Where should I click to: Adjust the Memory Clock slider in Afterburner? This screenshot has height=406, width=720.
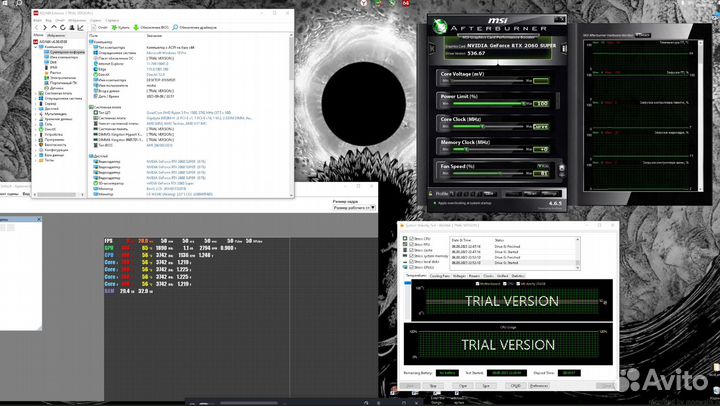pos(488,149)
